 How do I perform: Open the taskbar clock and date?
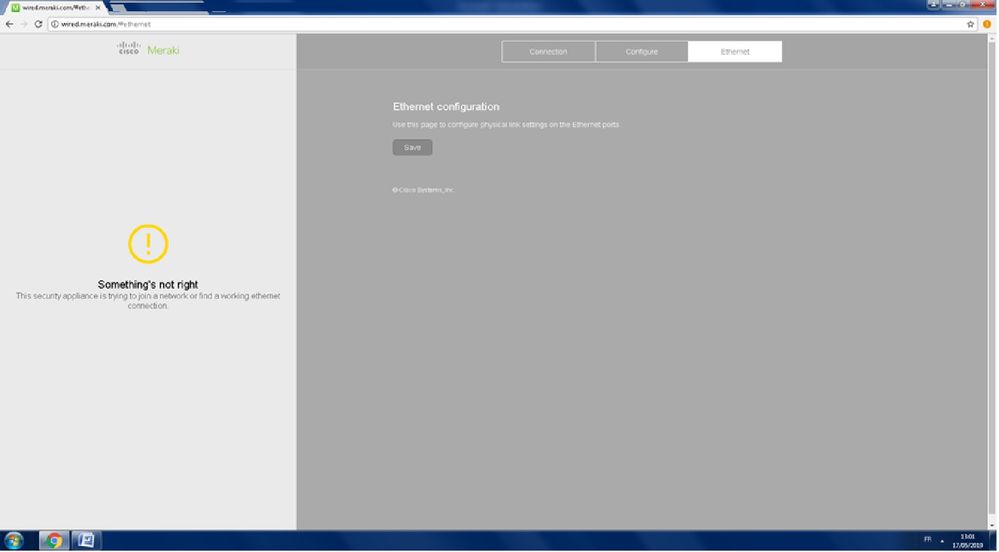tap(968, 541)
